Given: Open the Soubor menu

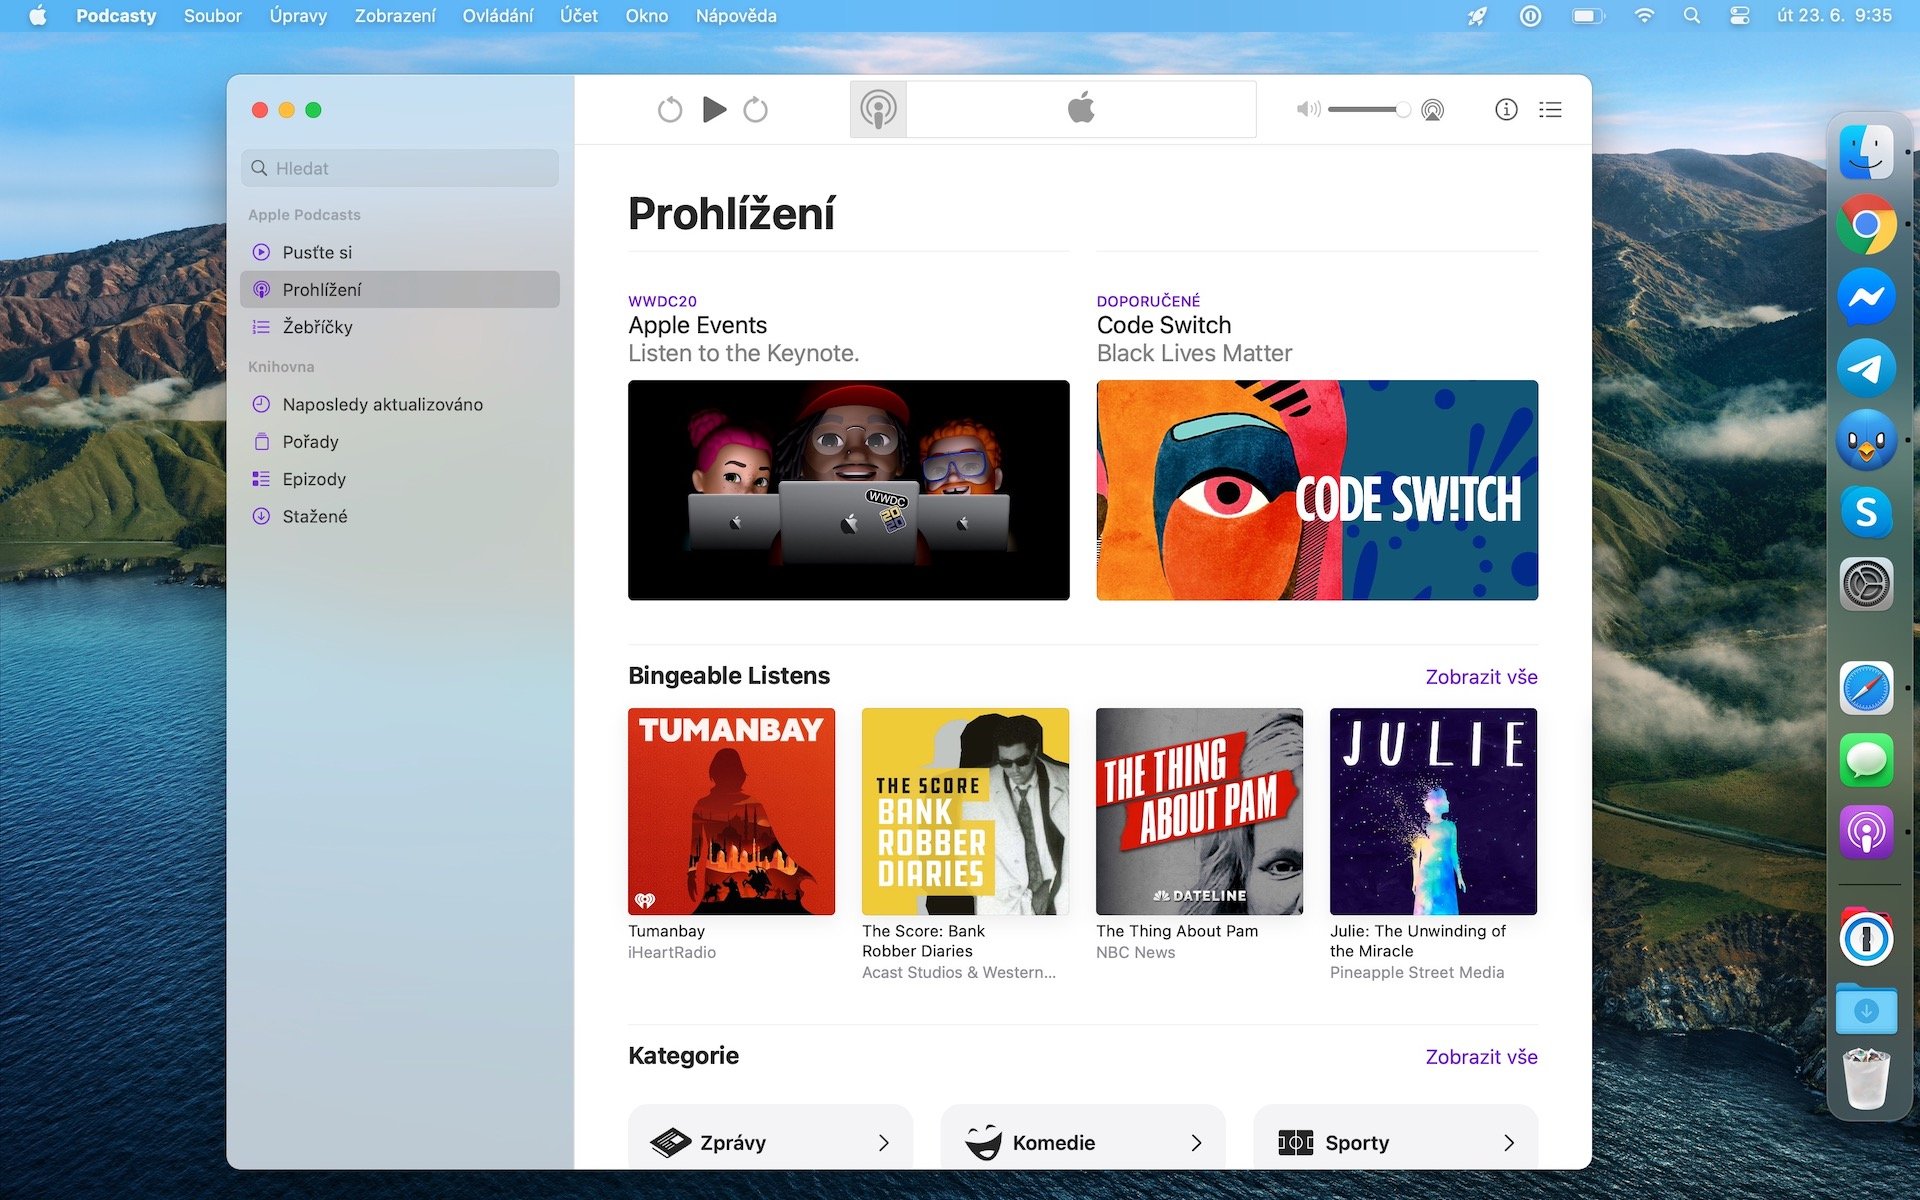Looking at the screenshot, I should click(x=212, y=16).
